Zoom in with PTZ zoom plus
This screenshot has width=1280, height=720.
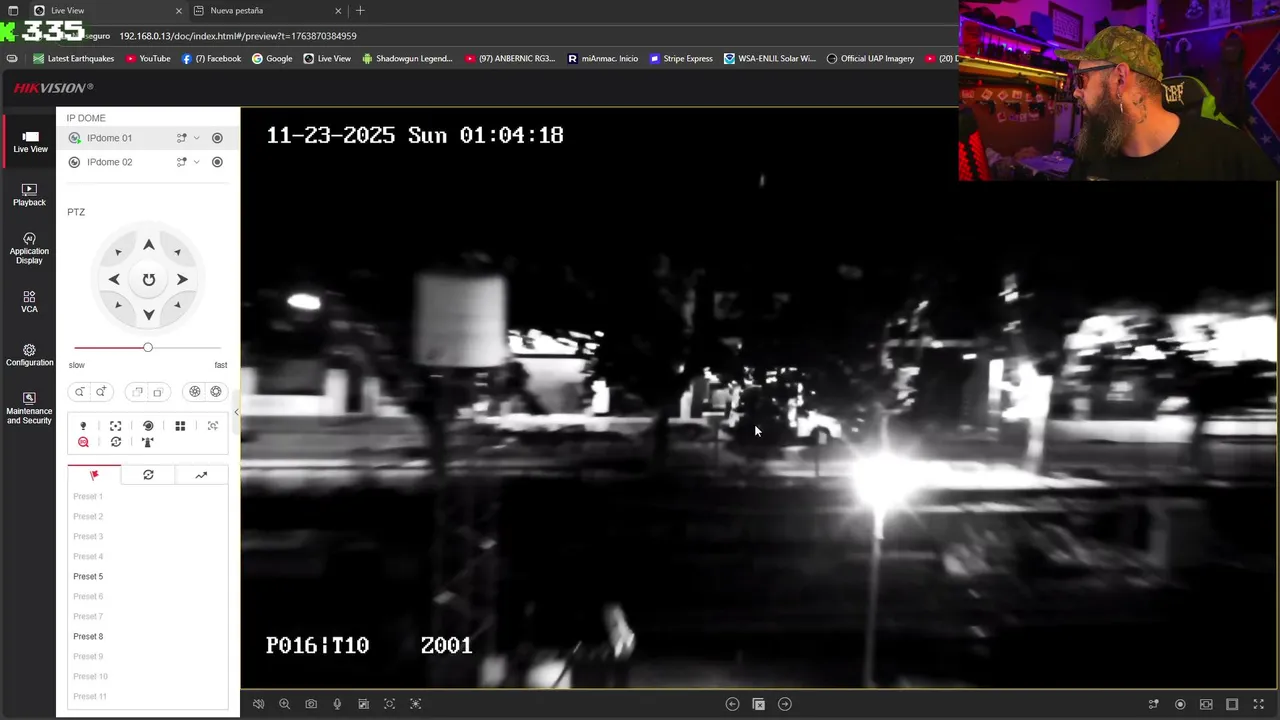click(101, 392)
